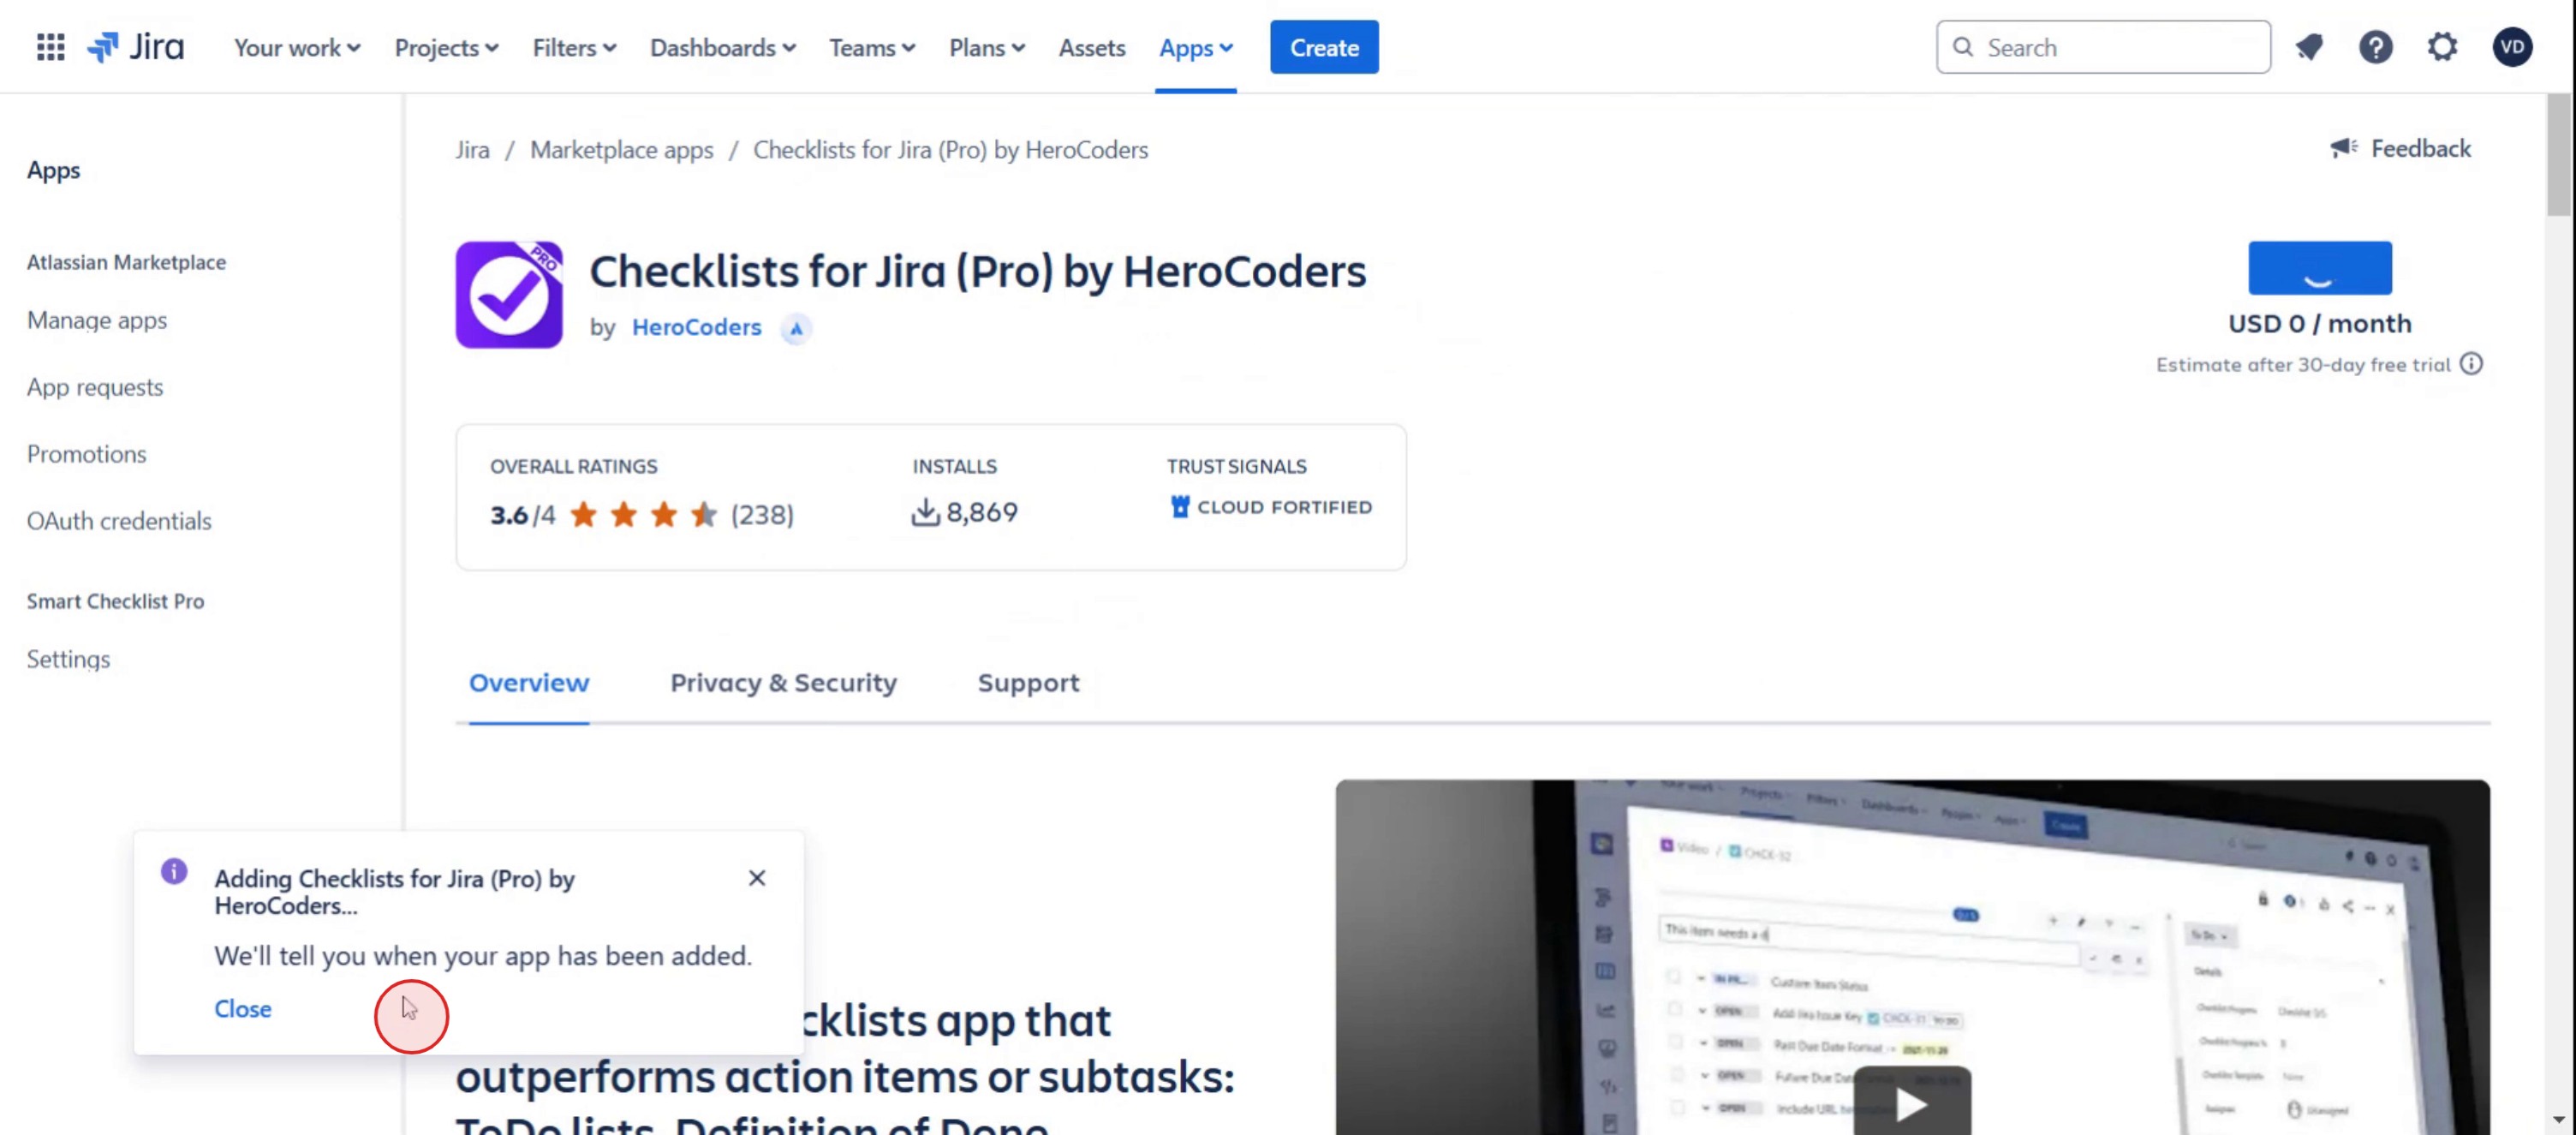
Task: Click the Close link in the notification
Action: [243, 1008]
